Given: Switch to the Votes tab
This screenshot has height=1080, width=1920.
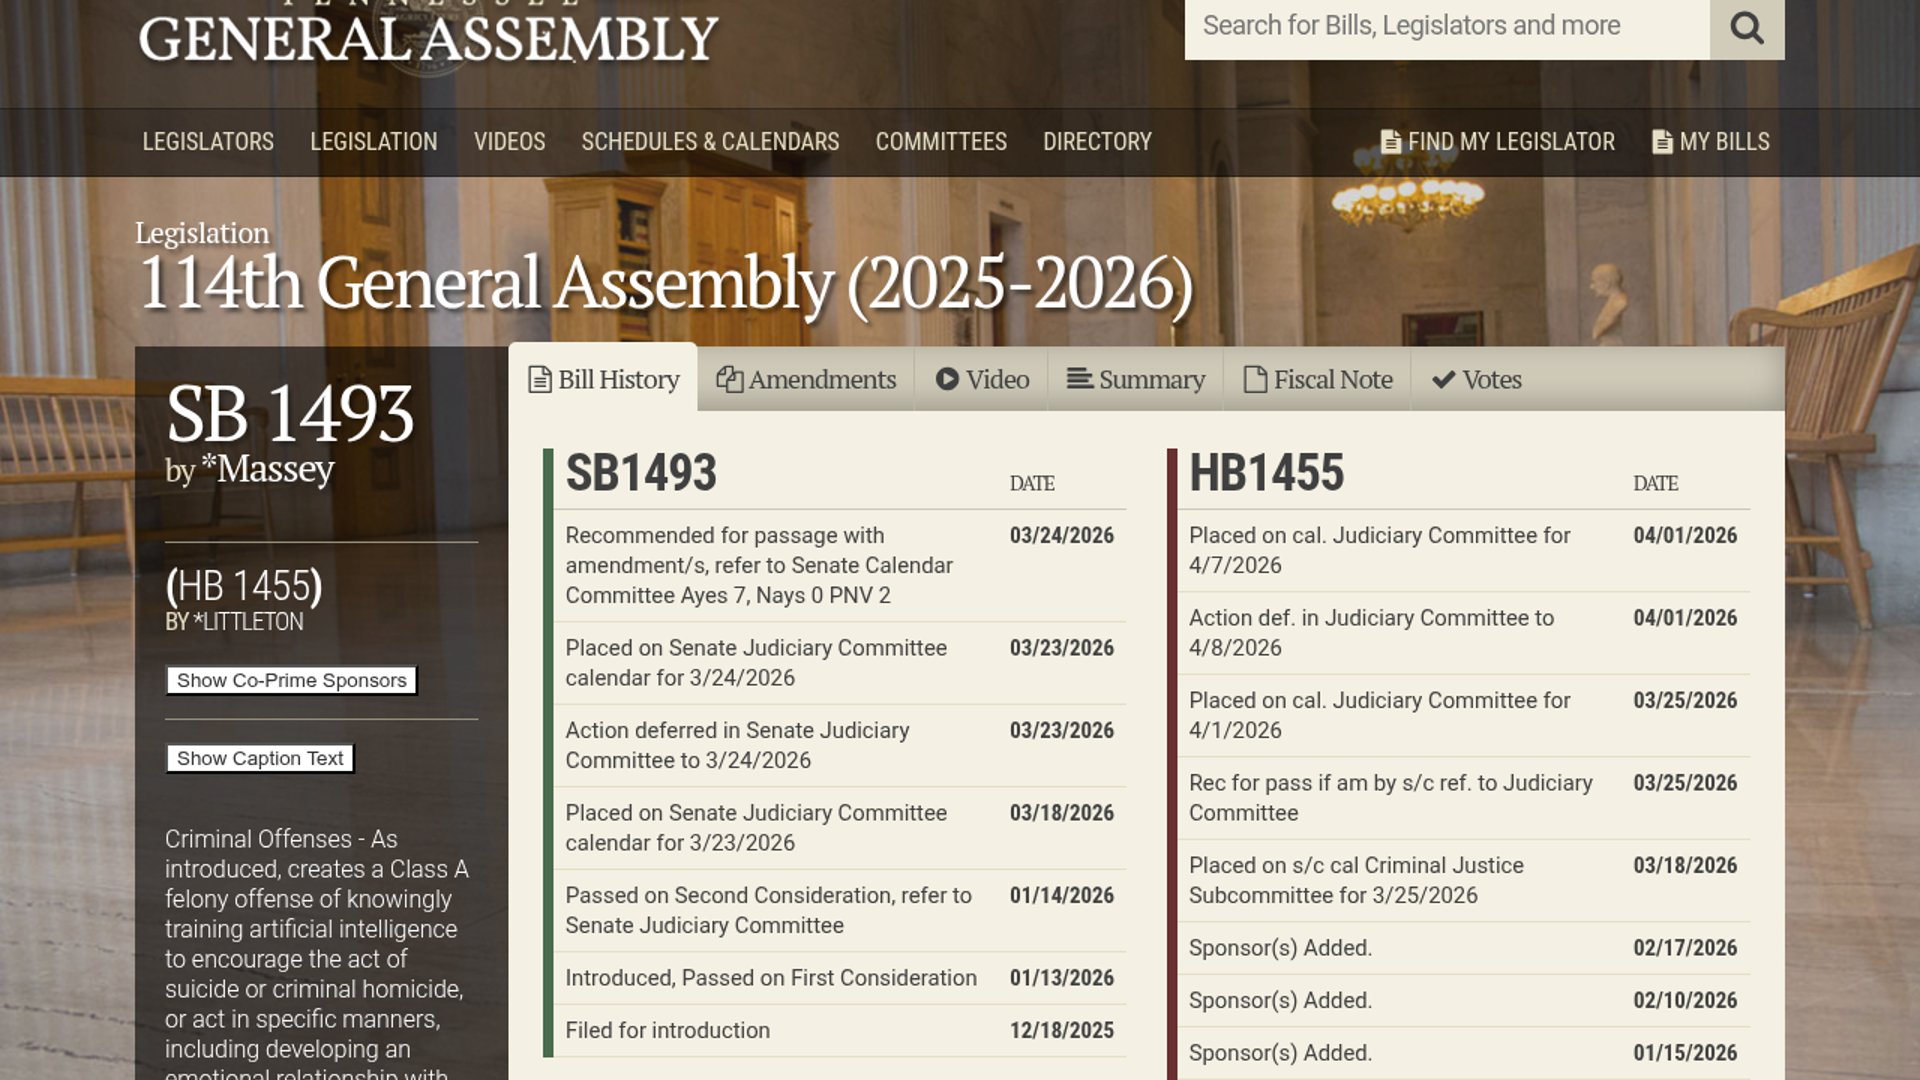Looking at the screenshot, I should coord(1491,380).
